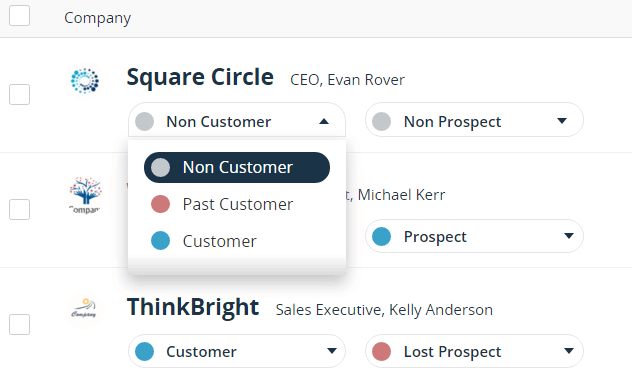The width and height of the screenshot is (632, 382).
Task: Click the tree company logo icon
Action: tap(85, 195)
